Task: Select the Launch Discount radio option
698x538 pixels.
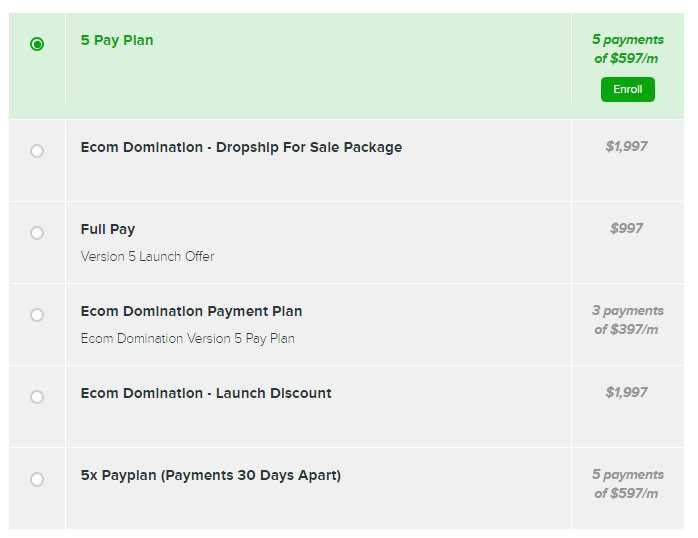Action: 37,397
